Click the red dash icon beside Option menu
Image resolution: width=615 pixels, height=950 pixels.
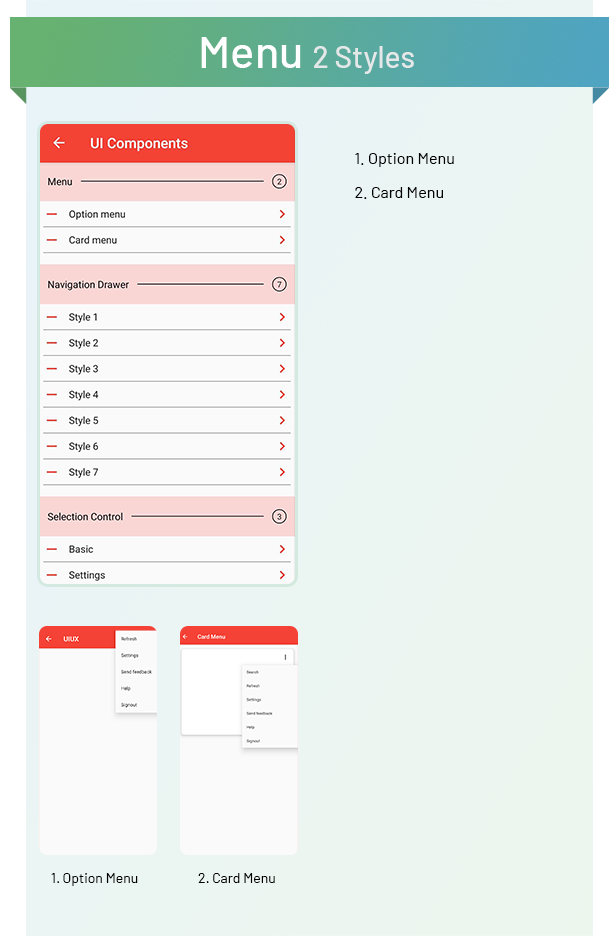(x=52, y=215)
